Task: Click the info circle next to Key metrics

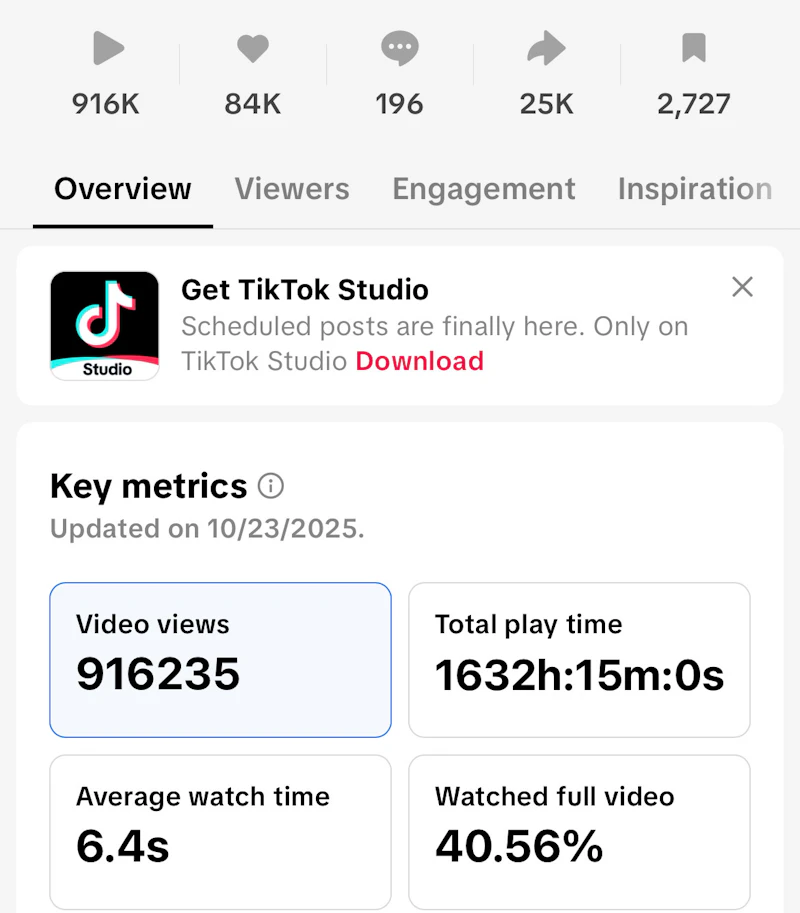Action: pos(268,486)
